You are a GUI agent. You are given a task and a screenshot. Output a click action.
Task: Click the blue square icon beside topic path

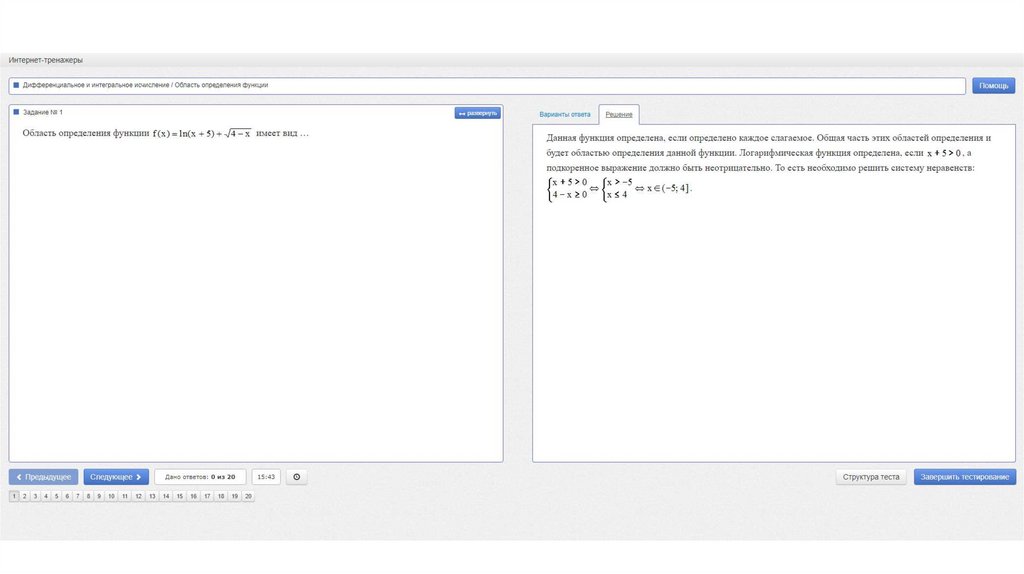coord(16,85)
